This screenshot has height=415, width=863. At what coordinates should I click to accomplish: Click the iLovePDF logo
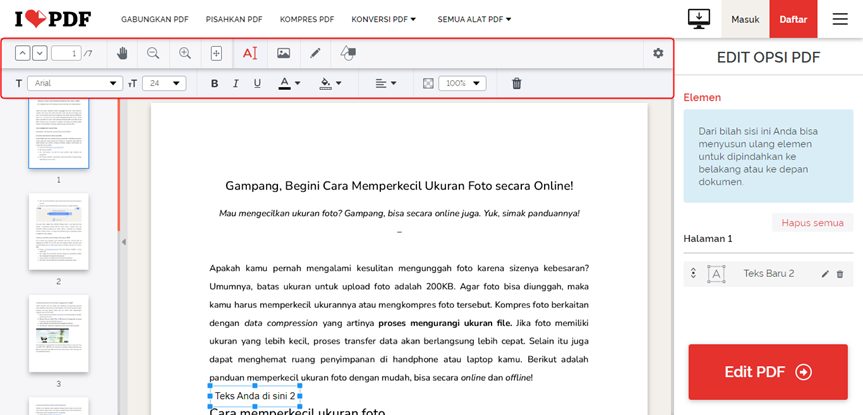[53, 19]
